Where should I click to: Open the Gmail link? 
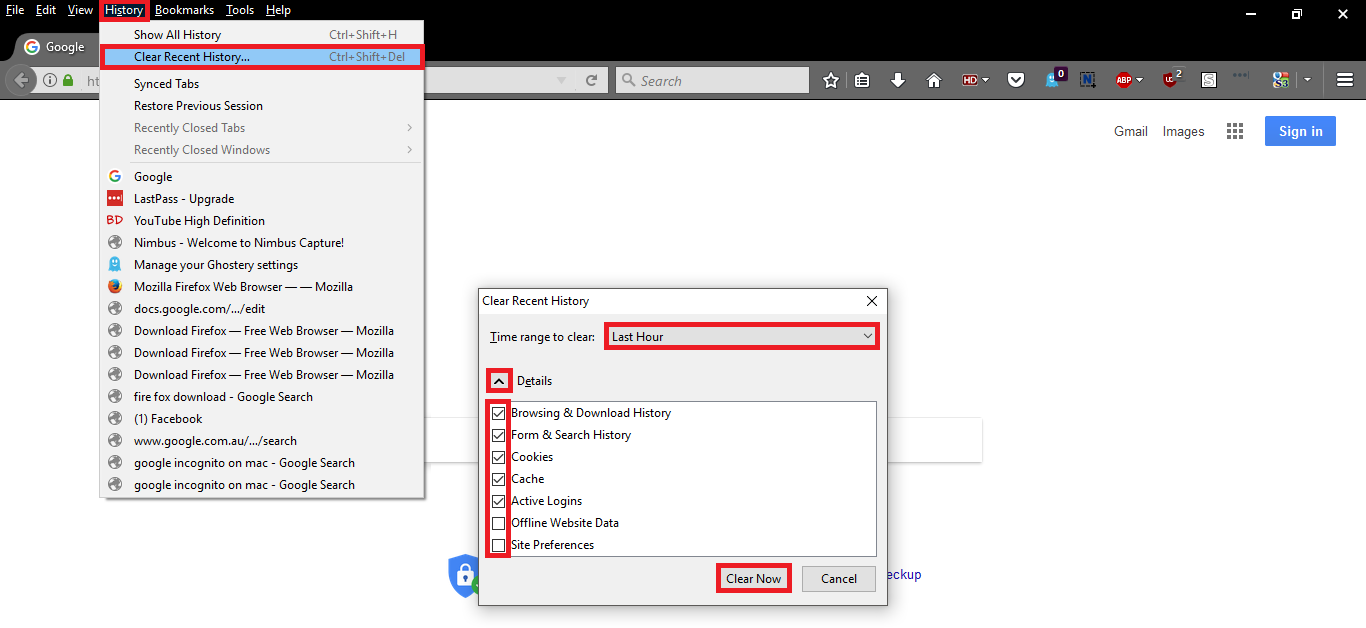coord(1131,131)
